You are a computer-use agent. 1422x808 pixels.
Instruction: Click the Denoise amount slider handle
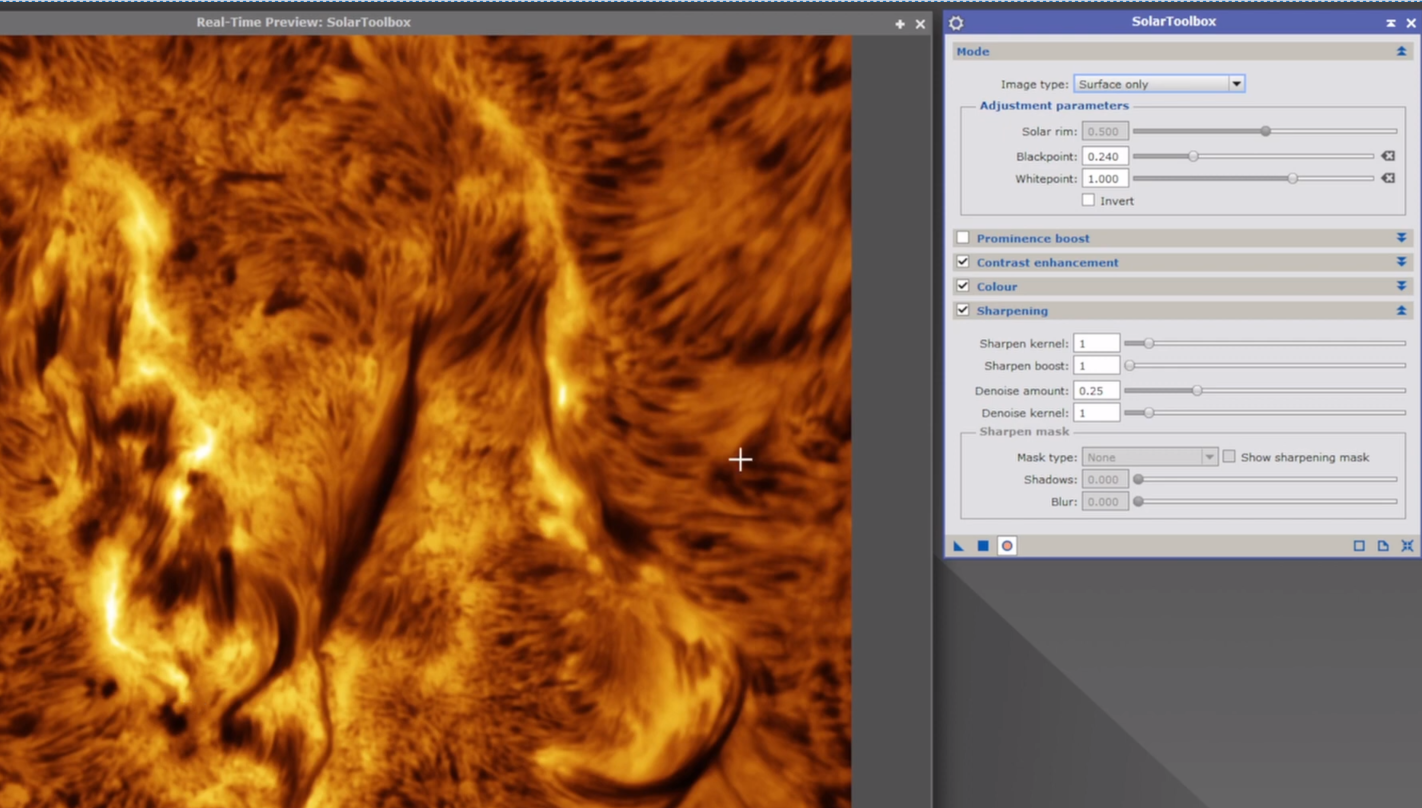coord(1197,390)
